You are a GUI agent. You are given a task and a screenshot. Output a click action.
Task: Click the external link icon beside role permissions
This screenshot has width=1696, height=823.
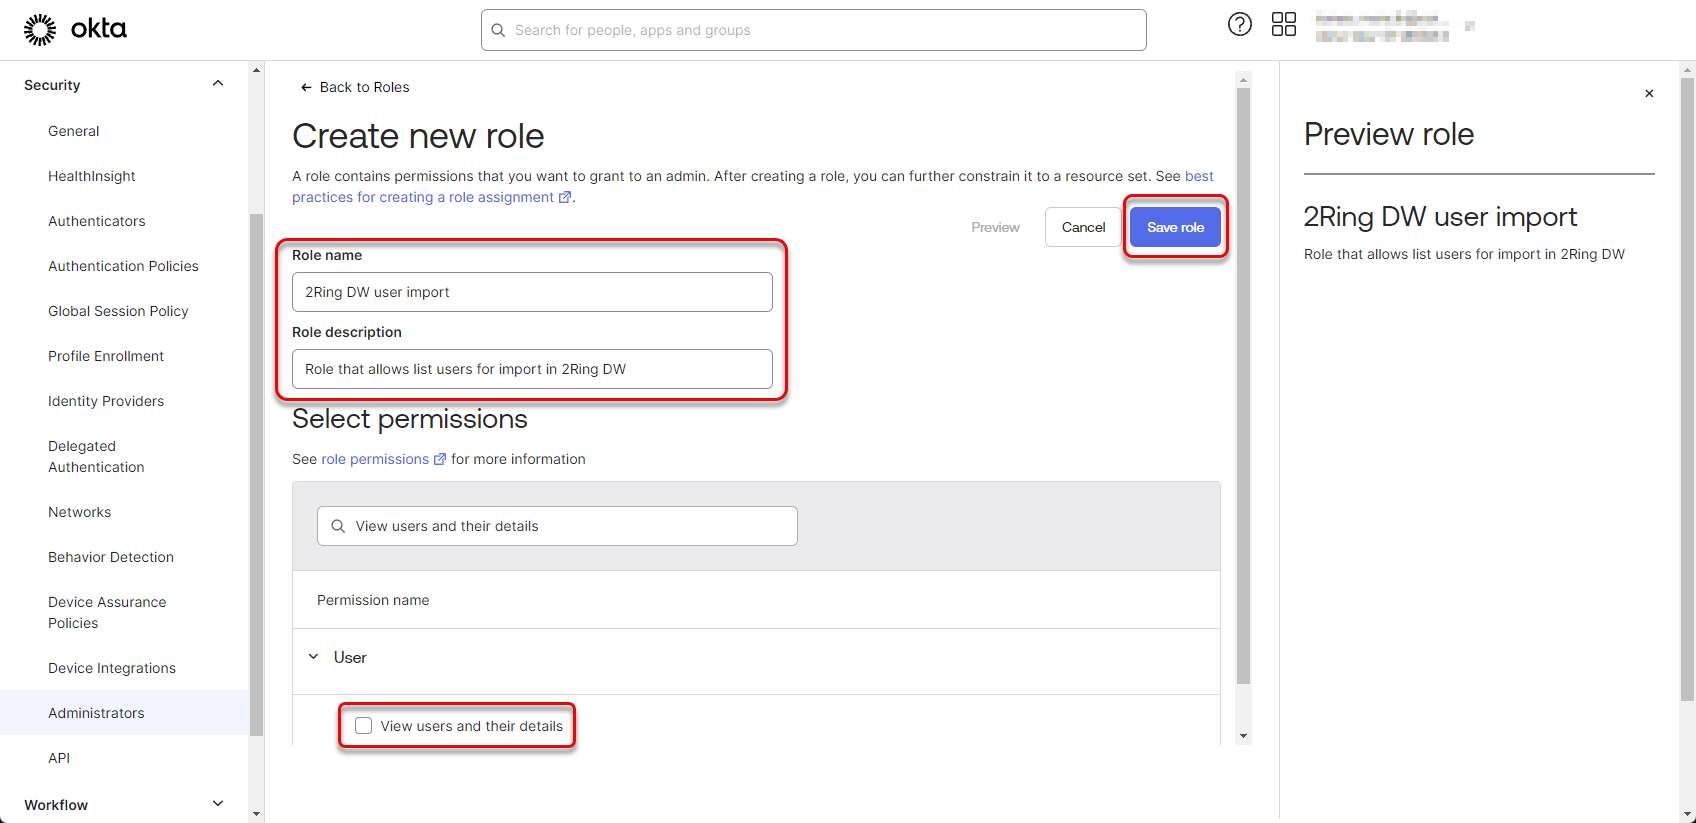point(439,460)
